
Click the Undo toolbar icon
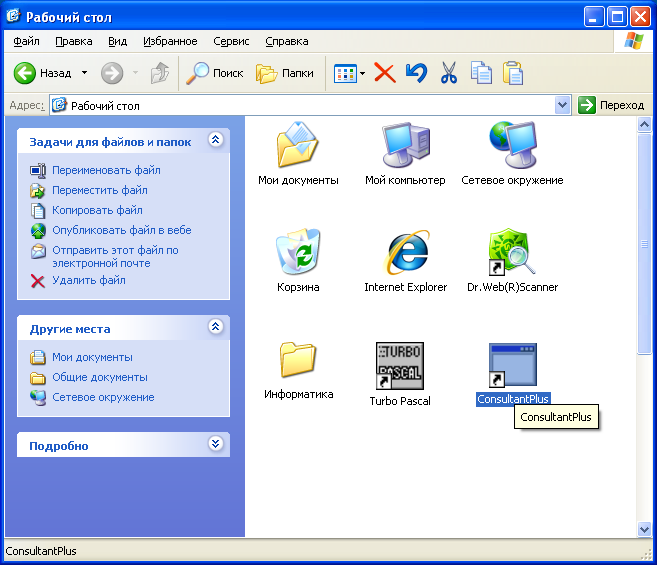pyautogui.click(x=416, y=73)
